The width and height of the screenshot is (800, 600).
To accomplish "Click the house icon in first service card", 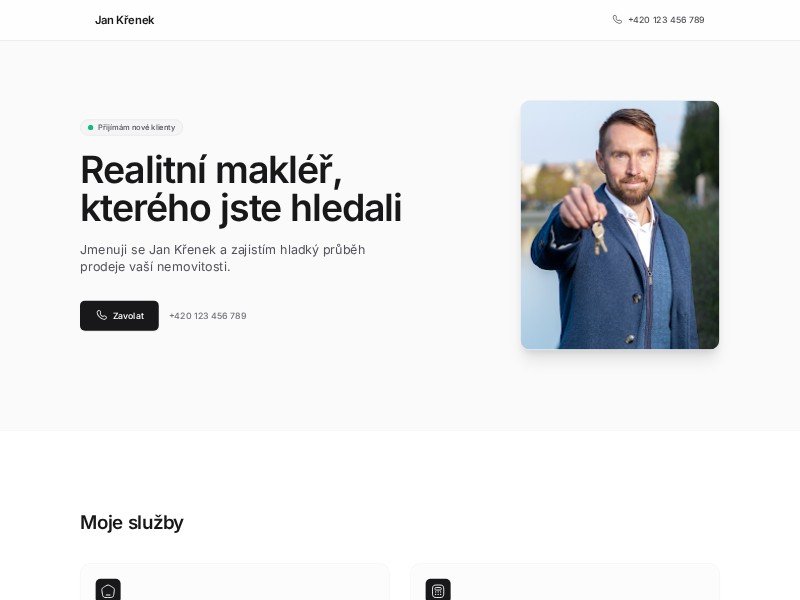I will click(x=108, y=590).
